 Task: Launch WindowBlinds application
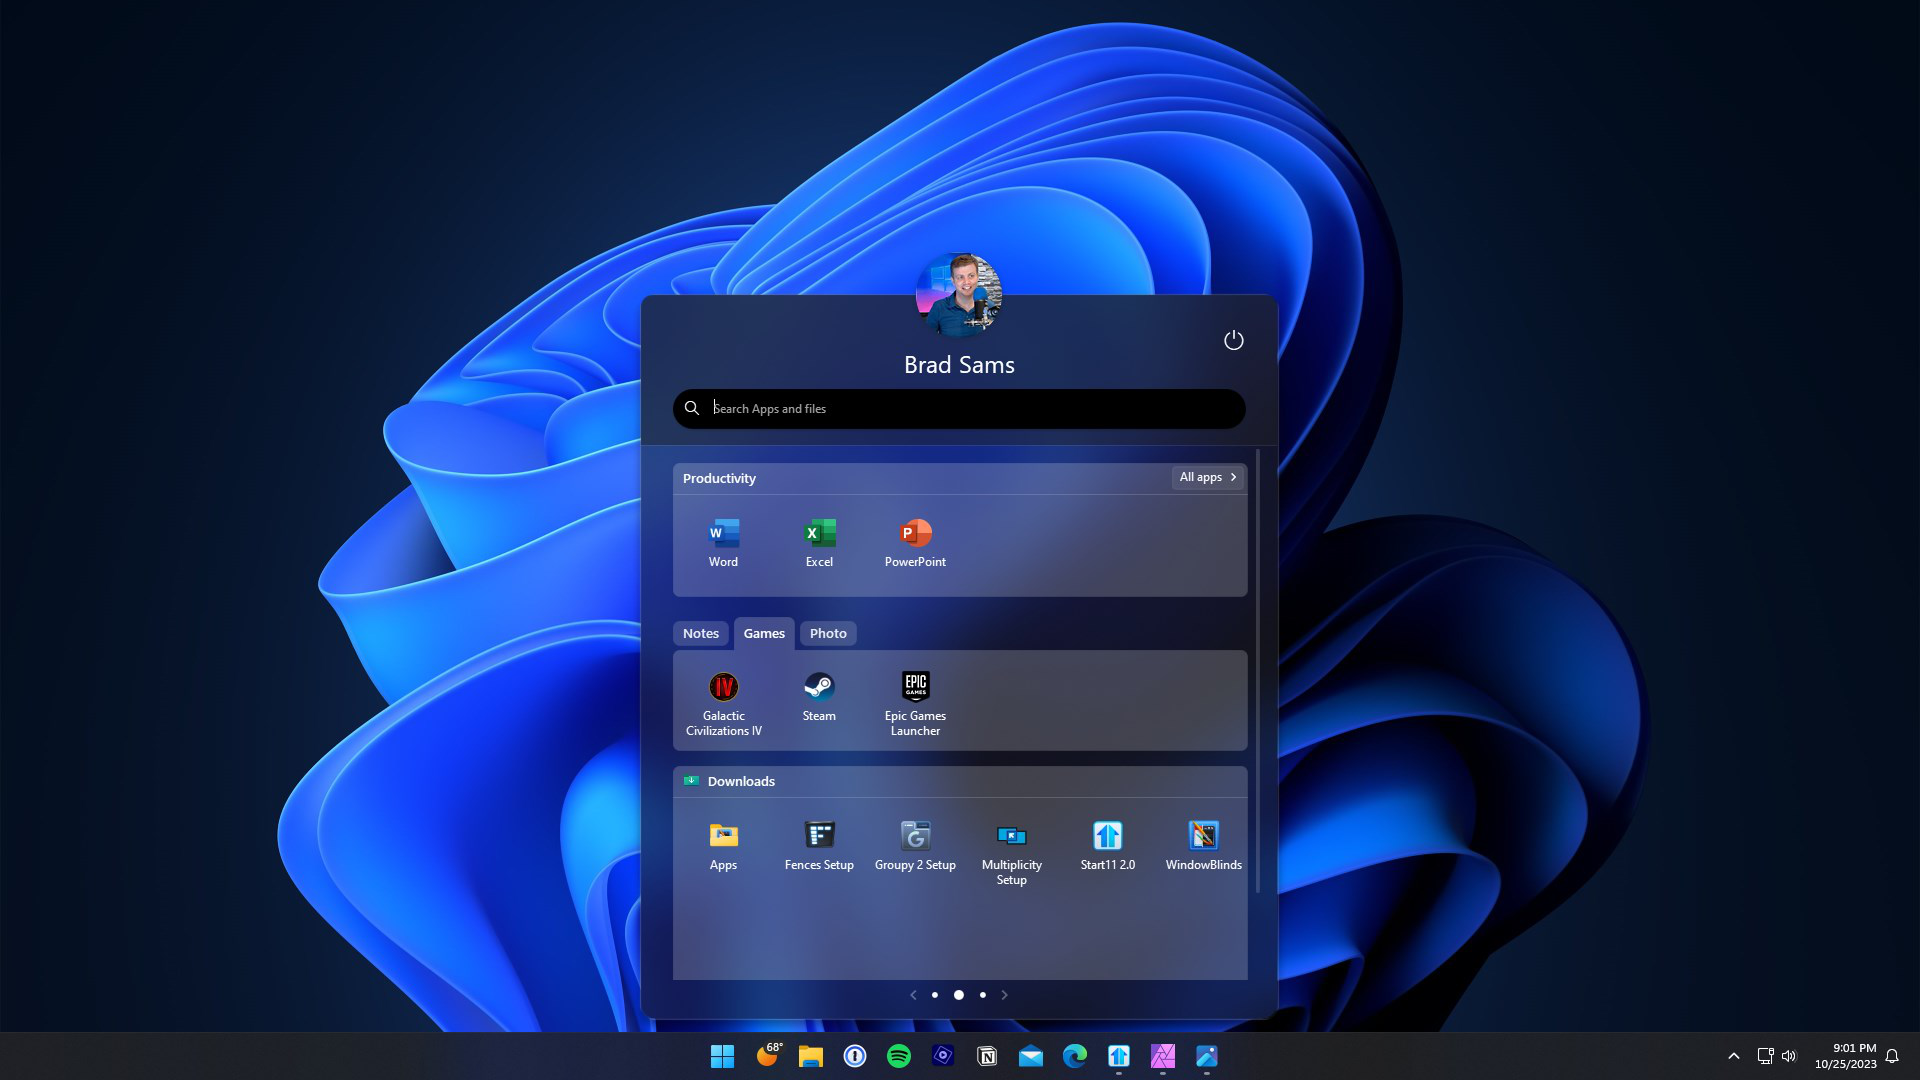click(1204, 835)
